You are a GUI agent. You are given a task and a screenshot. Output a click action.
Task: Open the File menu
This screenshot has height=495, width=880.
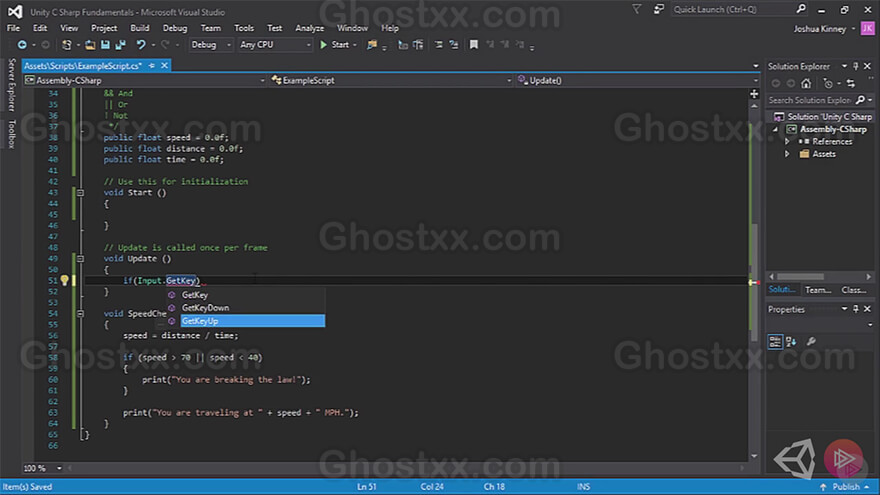tap(13, 28)
